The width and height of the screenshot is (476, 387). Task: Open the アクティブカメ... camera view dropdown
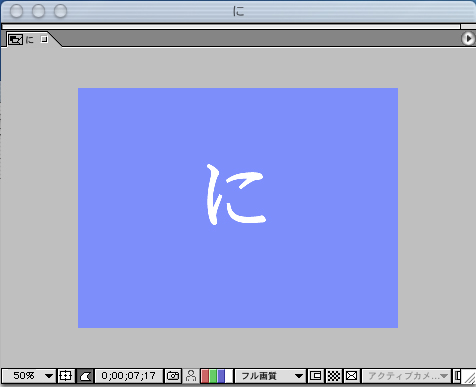pos(406,376)
